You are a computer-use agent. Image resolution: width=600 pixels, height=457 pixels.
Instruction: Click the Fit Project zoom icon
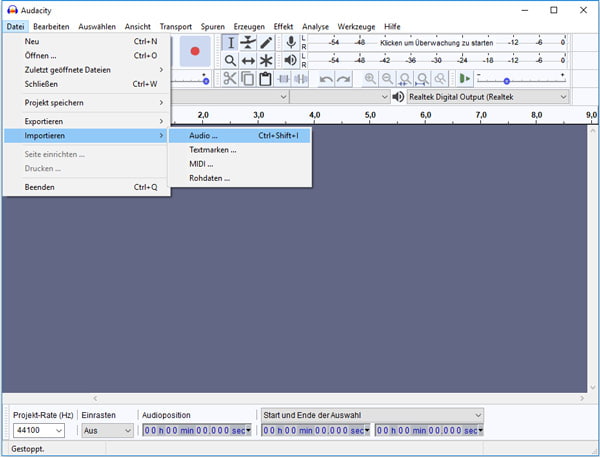tap(422, 78)
